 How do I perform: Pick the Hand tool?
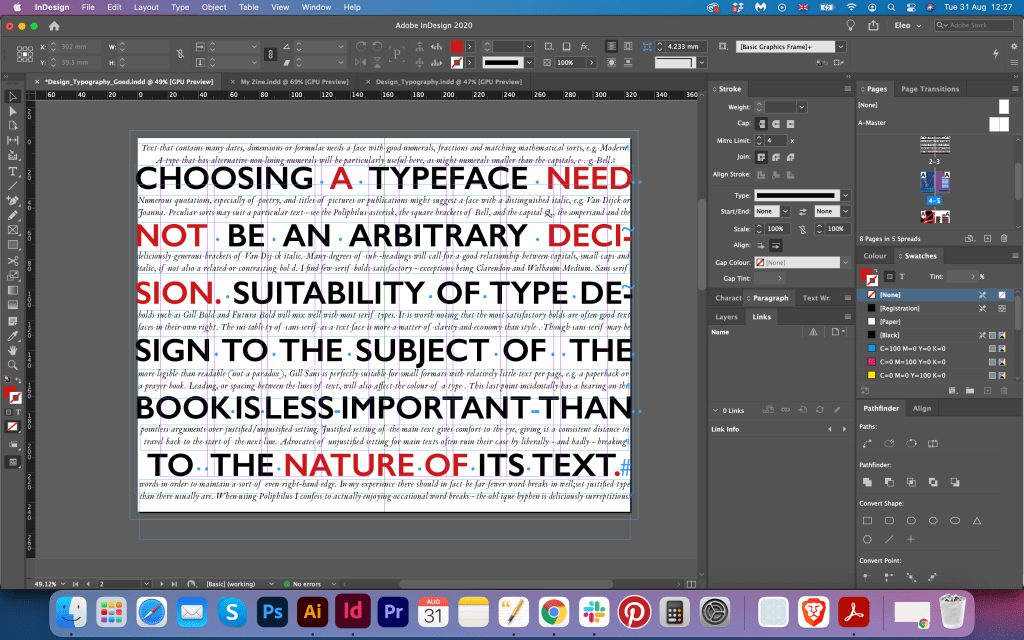pos(13,349)
